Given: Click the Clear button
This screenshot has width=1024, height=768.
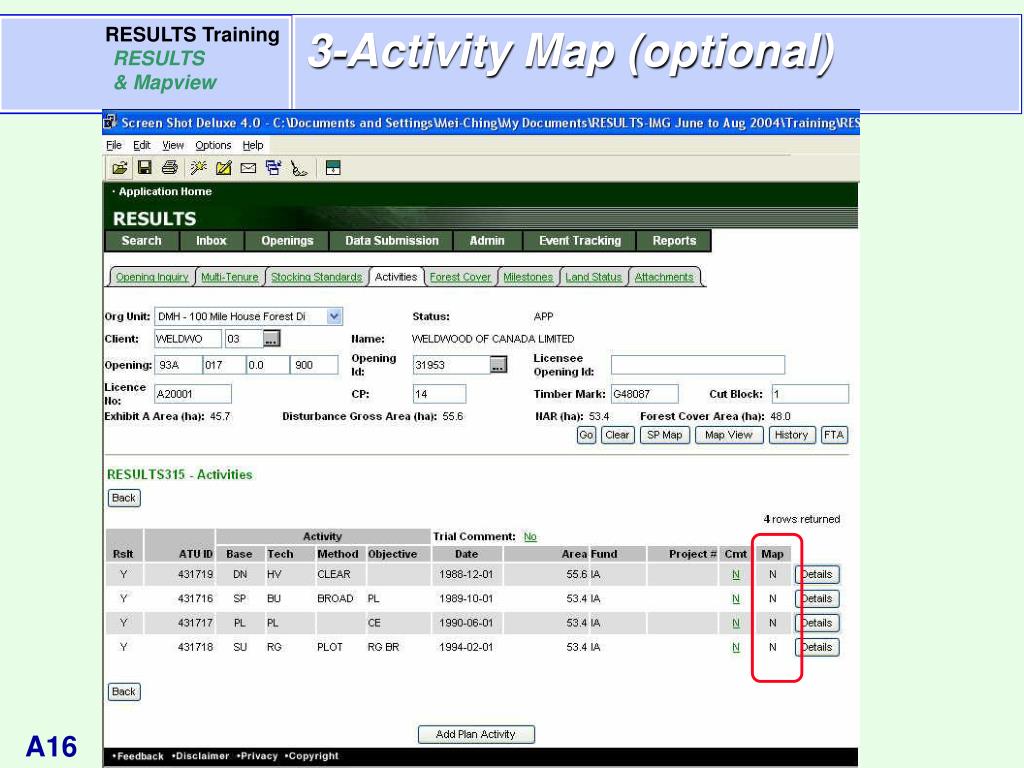Looking at the screenshot, I should coord(617,435).
